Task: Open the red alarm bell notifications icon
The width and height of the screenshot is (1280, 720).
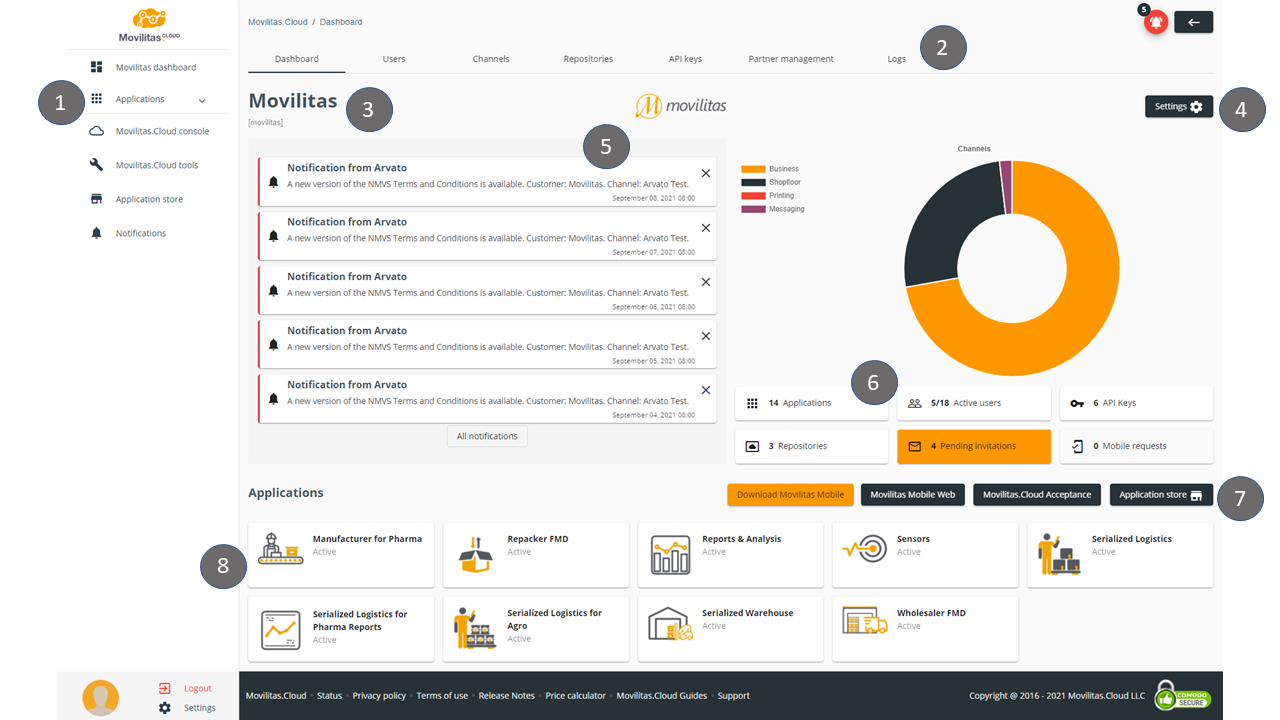Action: [x=1156, y=22]
